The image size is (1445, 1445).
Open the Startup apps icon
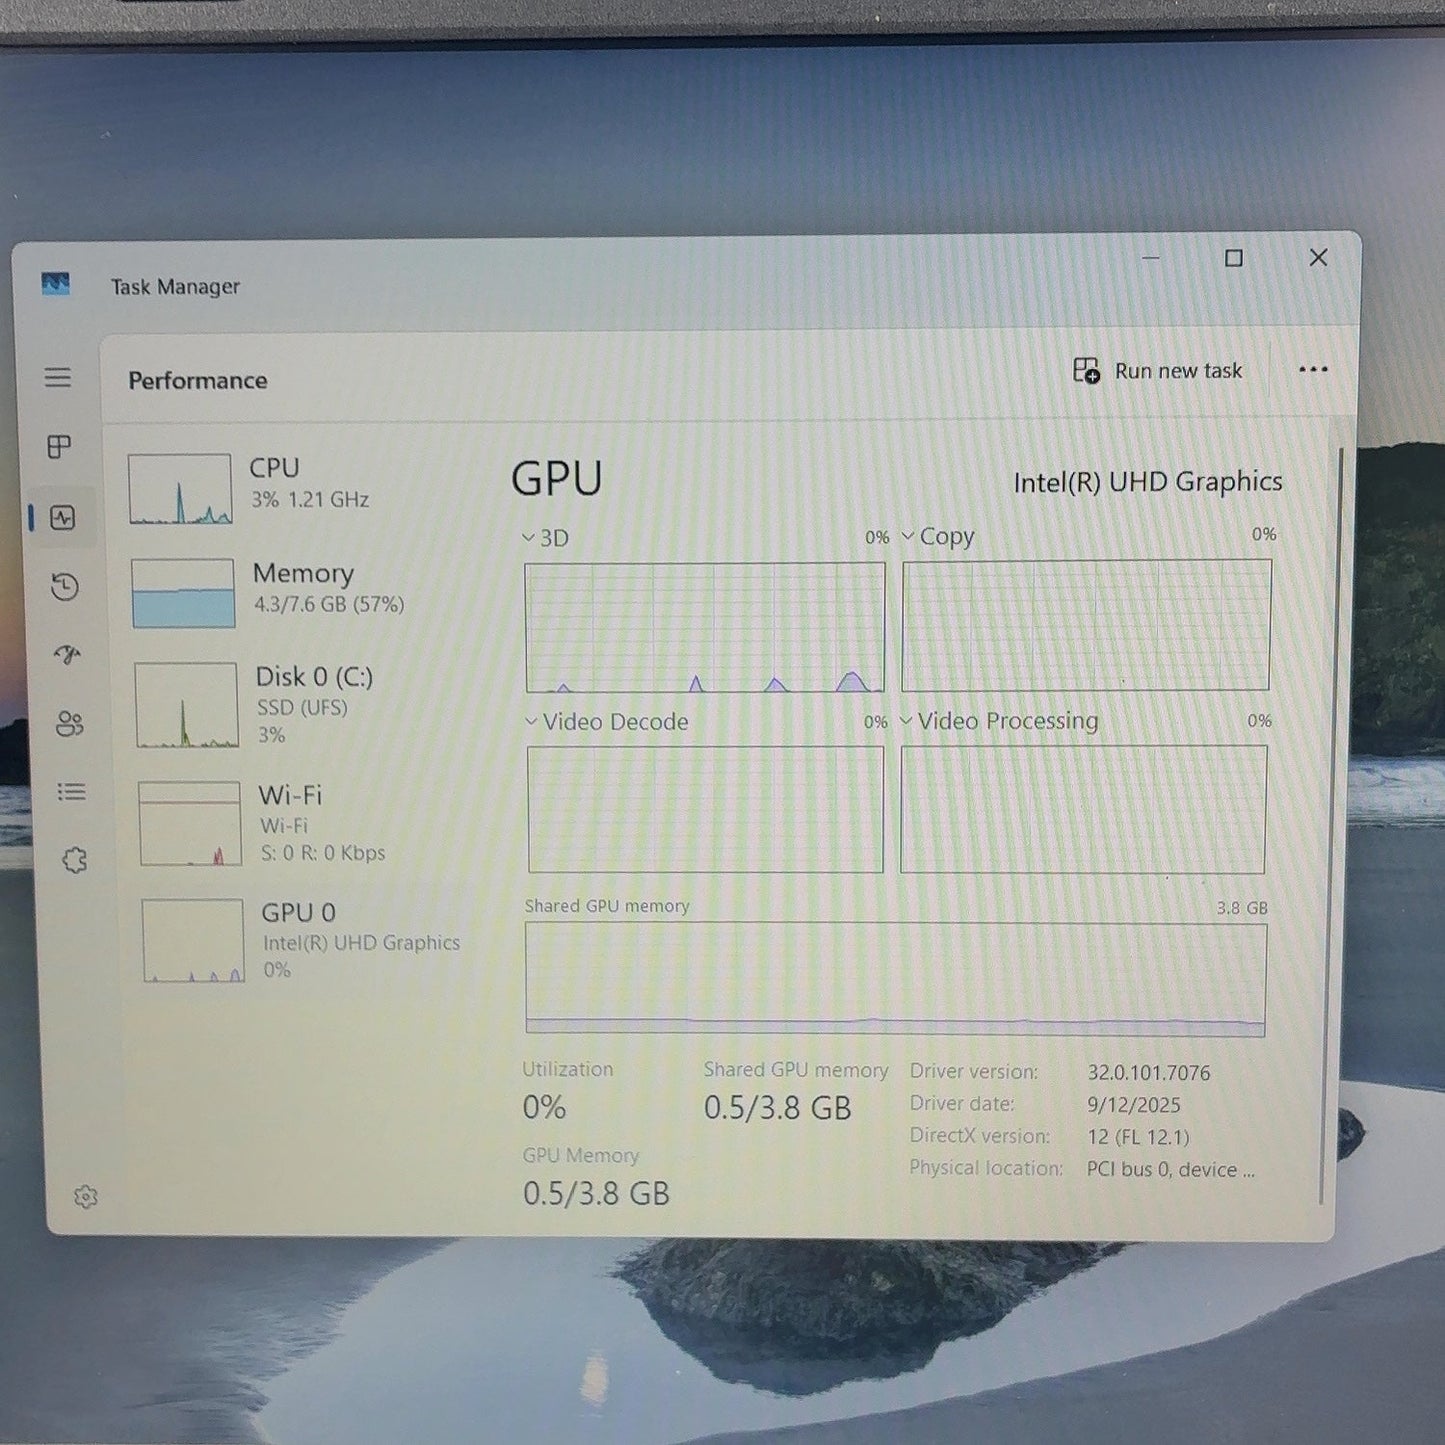pyautogui.click(x=67, y=655)
